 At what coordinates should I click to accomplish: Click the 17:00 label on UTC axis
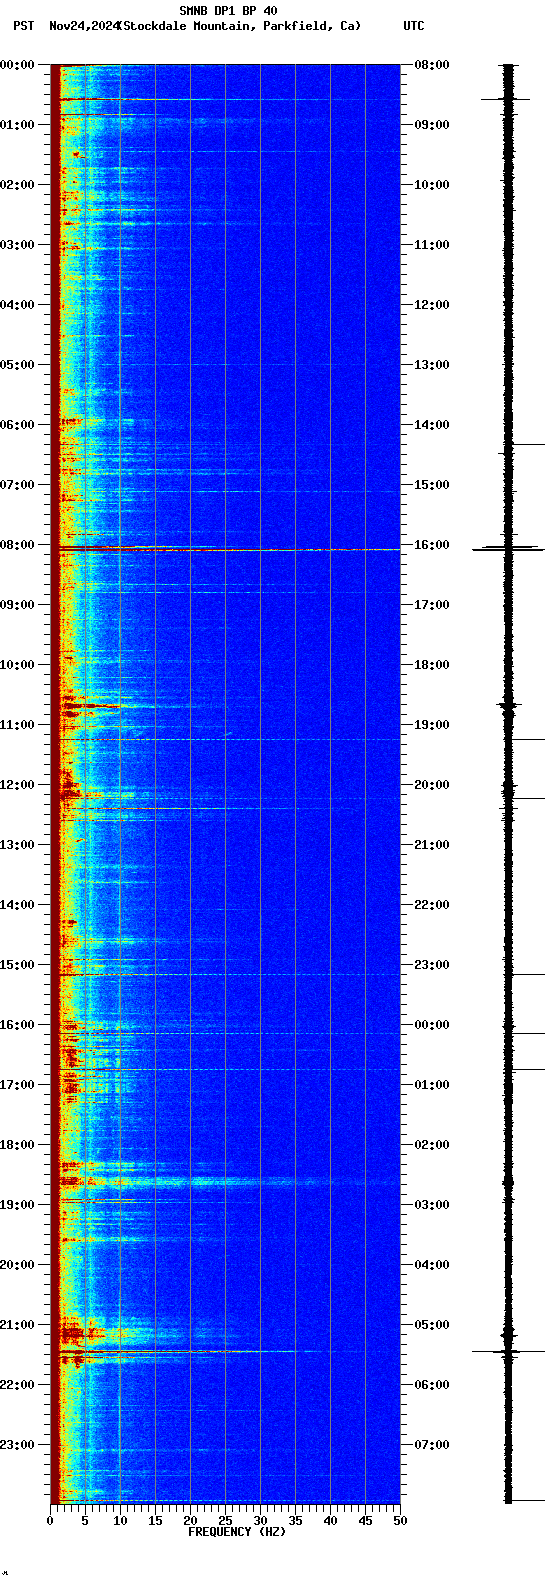[432, 605]
